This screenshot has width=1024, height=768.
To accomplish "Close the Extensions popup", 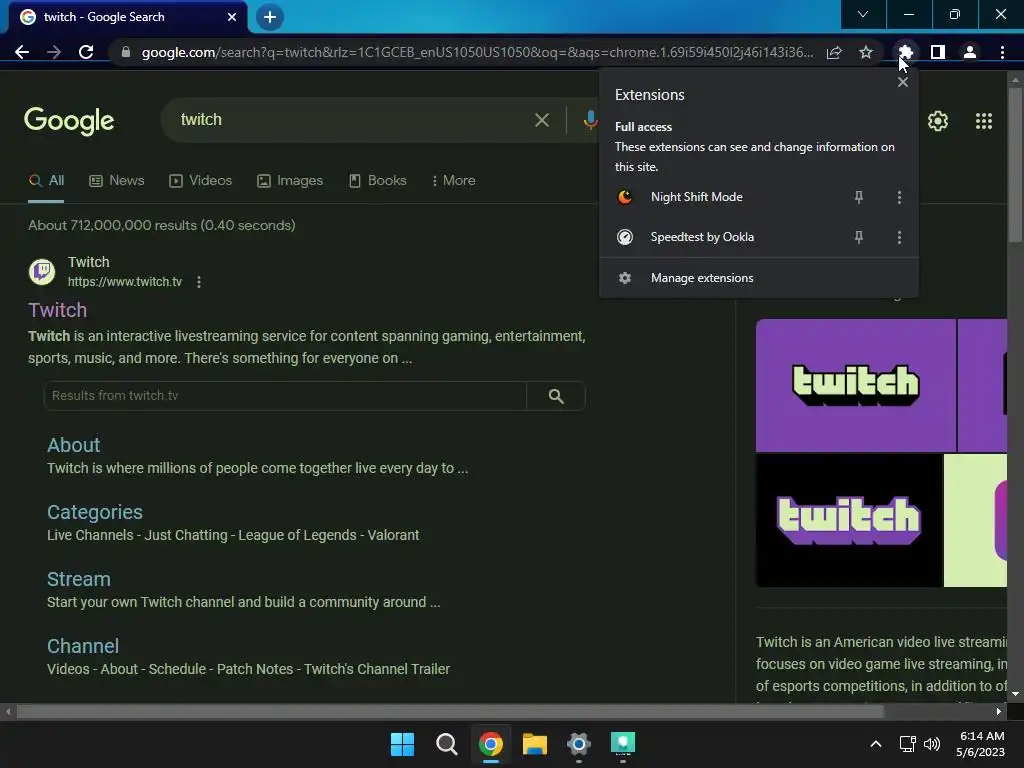I will pos(903,82).
